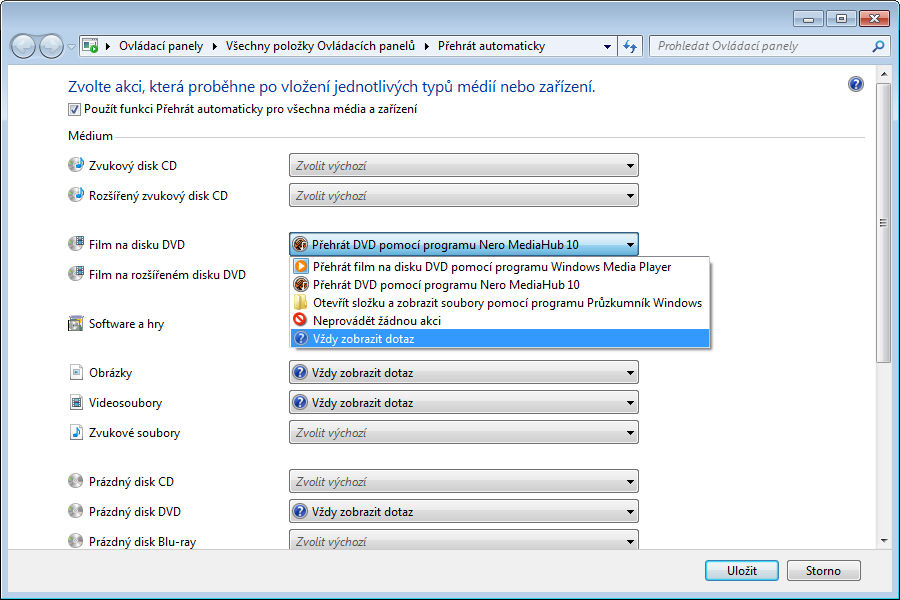Click the Software a hry icon

coord(75,324)
